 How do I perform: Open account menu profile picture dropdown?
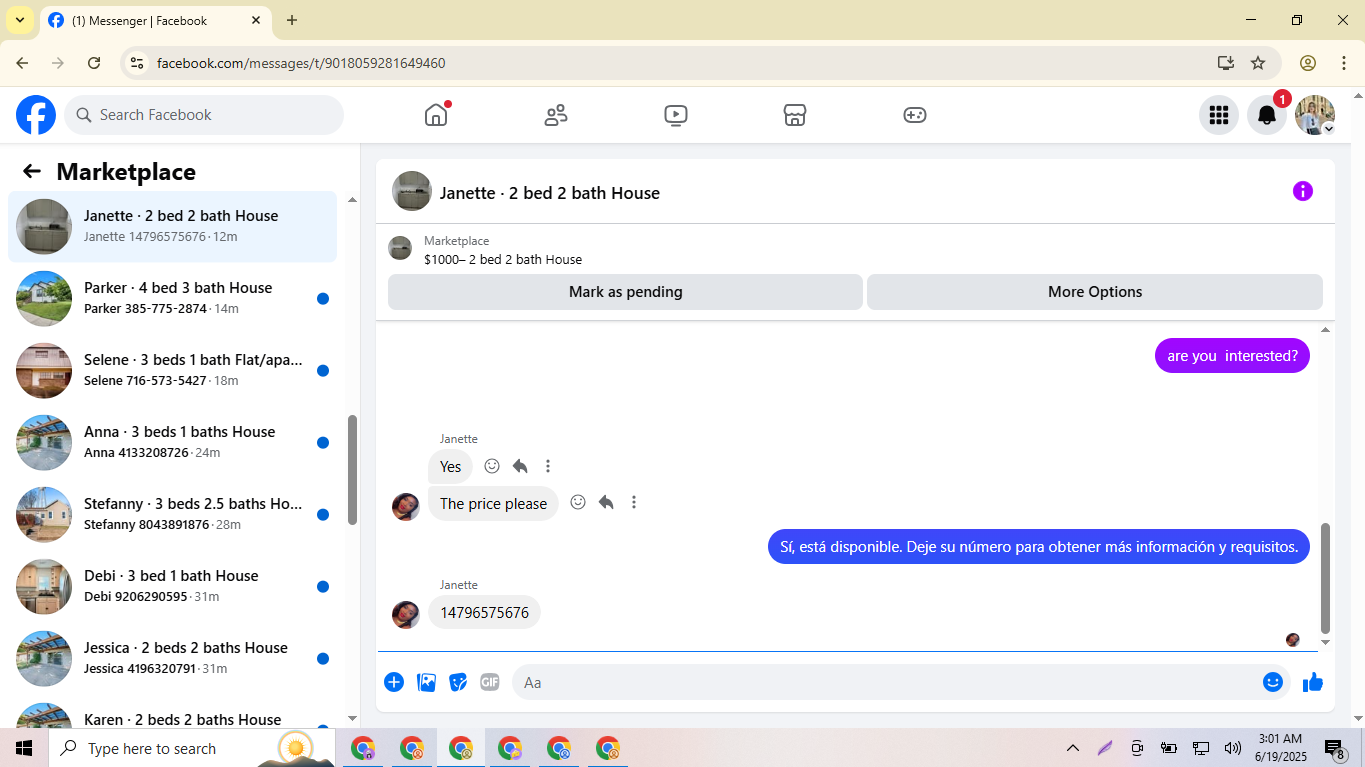(x=1315, y=115)
